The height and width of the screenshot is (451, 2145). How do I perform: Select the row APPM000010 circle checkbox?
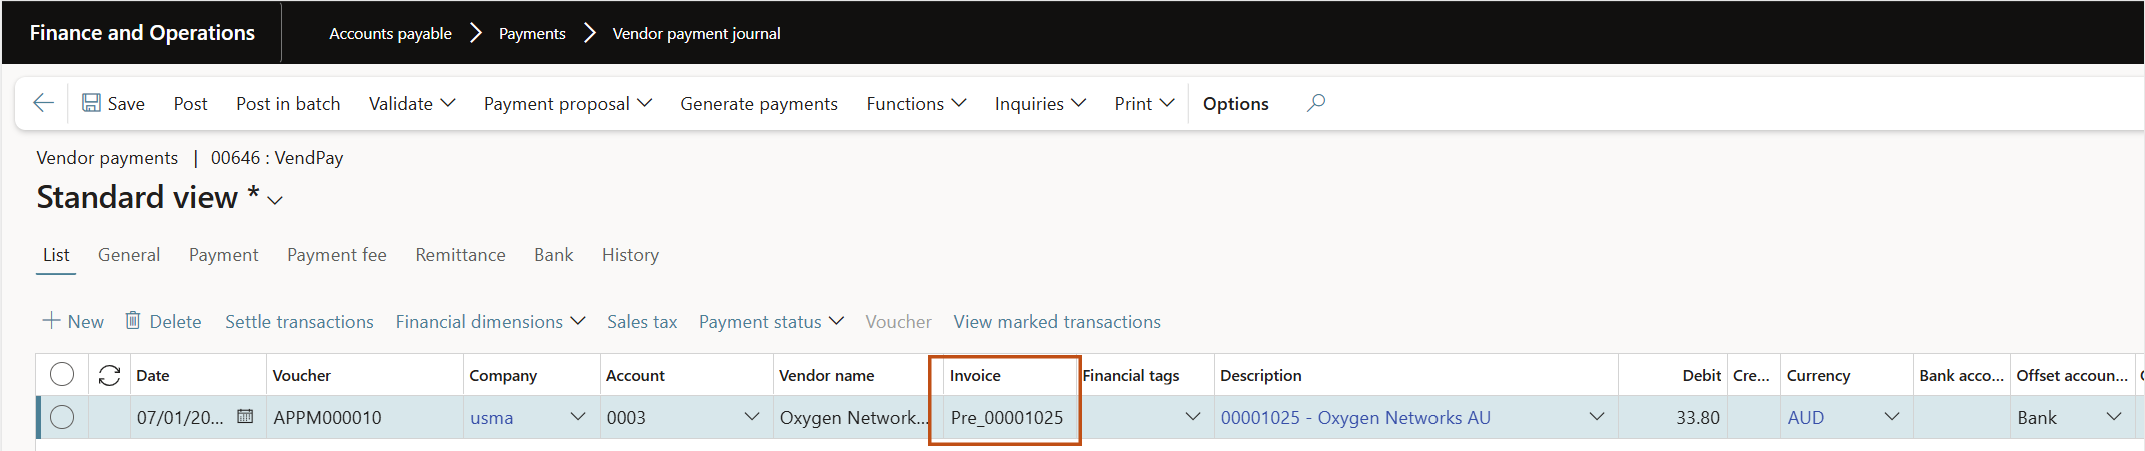[62, 417]
